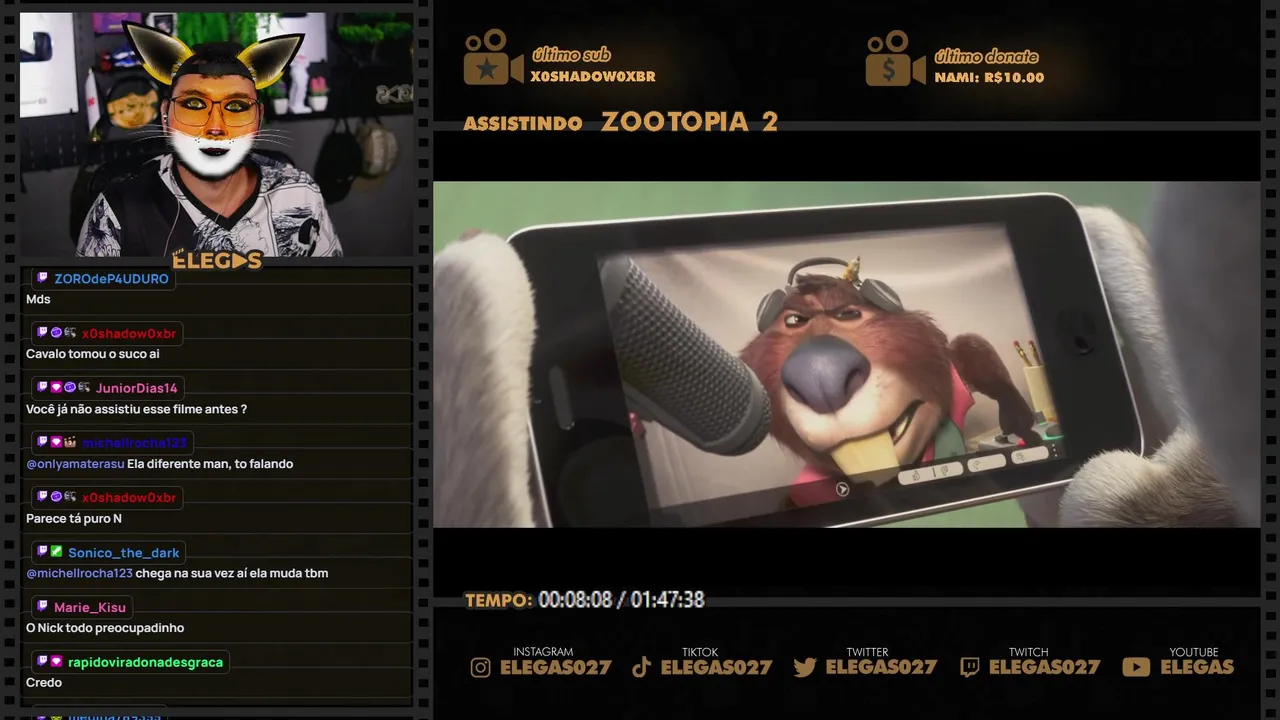Click the 'NAMI: R$10.00' donate text

point(989,78)
